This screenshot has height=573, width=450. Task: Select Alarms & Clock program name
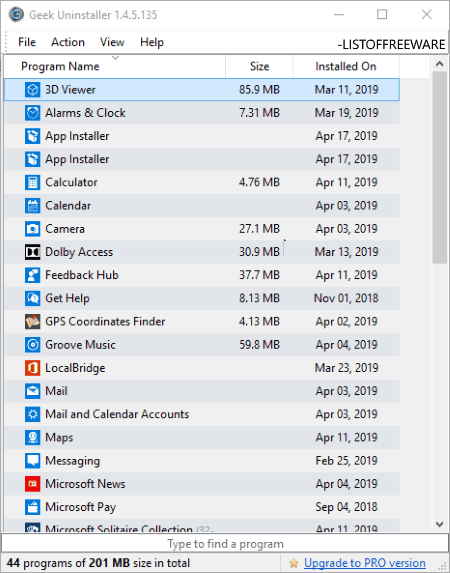pos(85,113)
